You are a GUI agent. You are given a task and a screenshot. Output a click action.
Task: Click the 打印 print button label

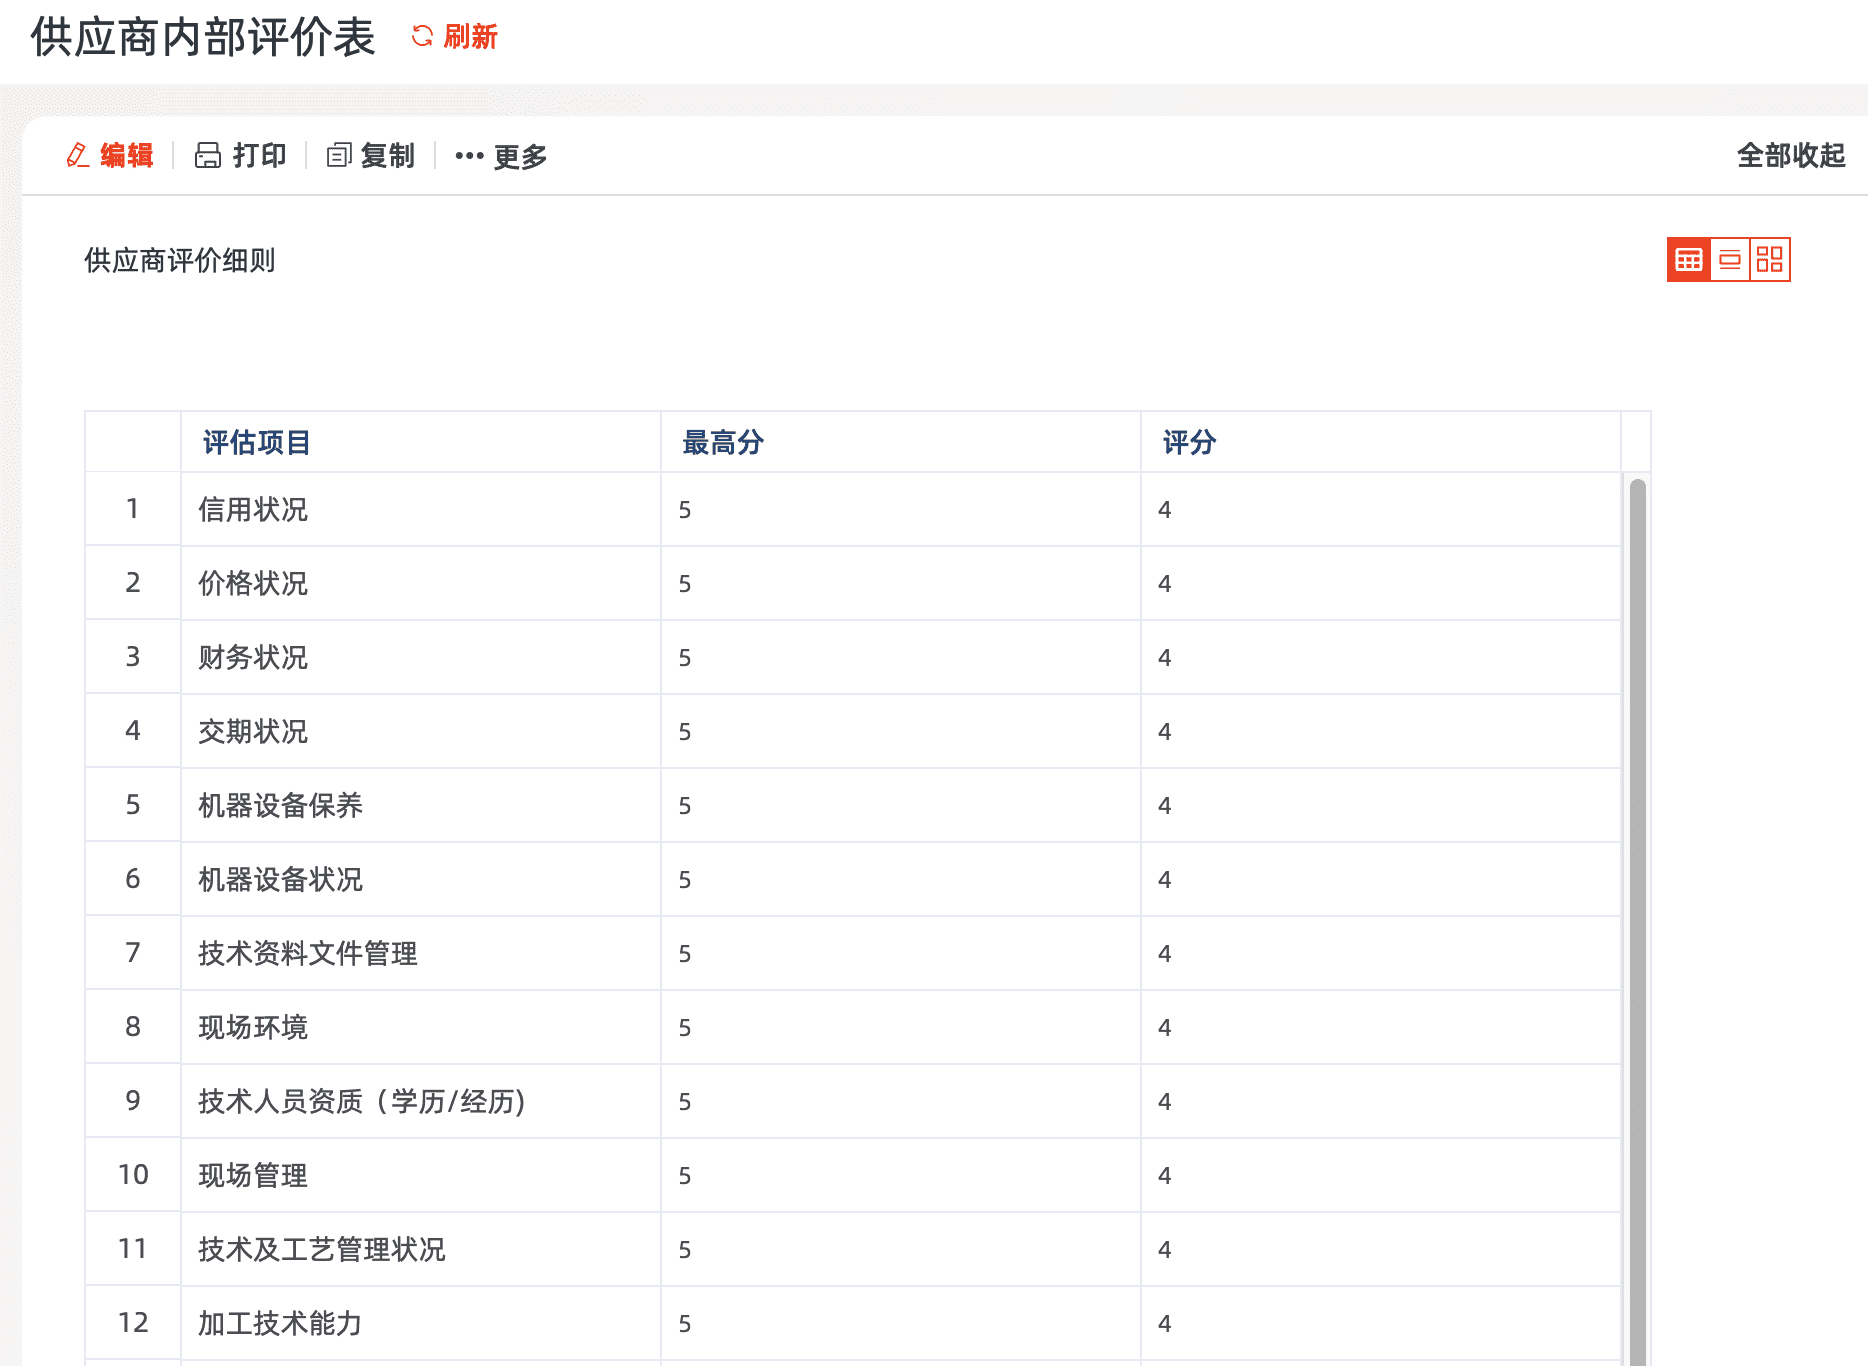tap(260, 155)
